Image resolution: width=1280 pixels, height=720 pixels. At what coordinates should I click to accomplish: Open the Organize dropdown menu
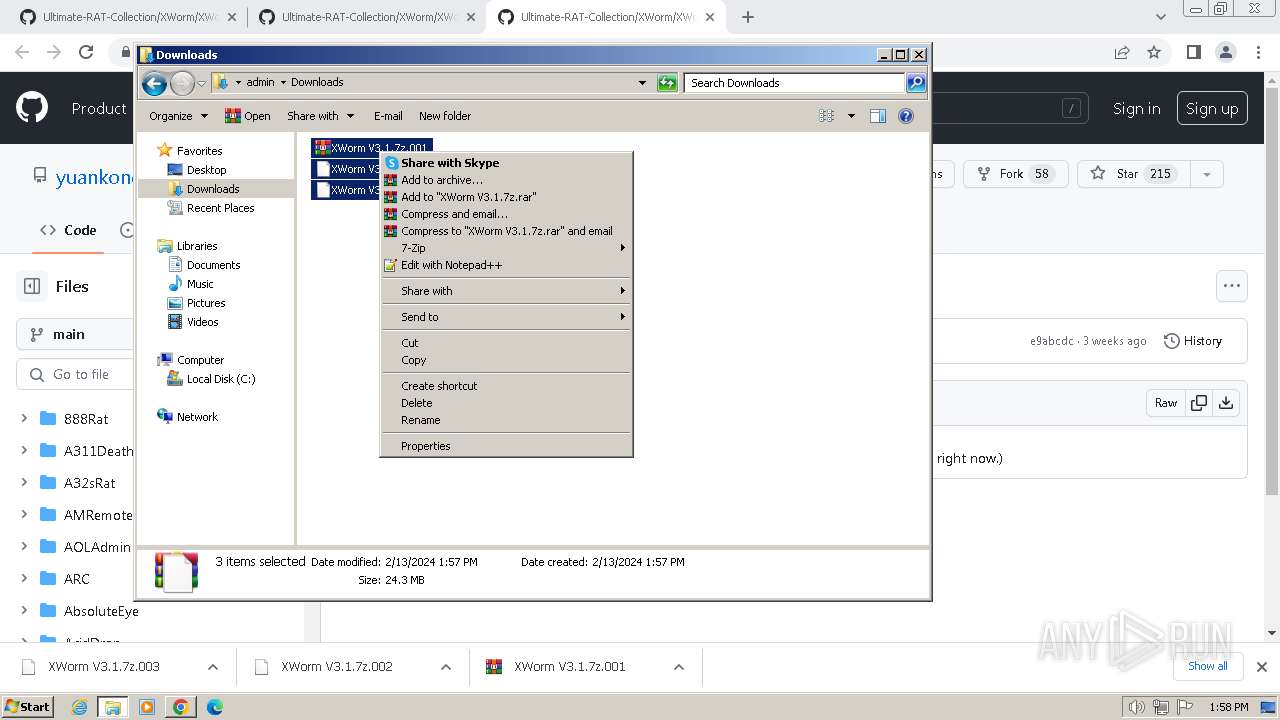[178, 116]
